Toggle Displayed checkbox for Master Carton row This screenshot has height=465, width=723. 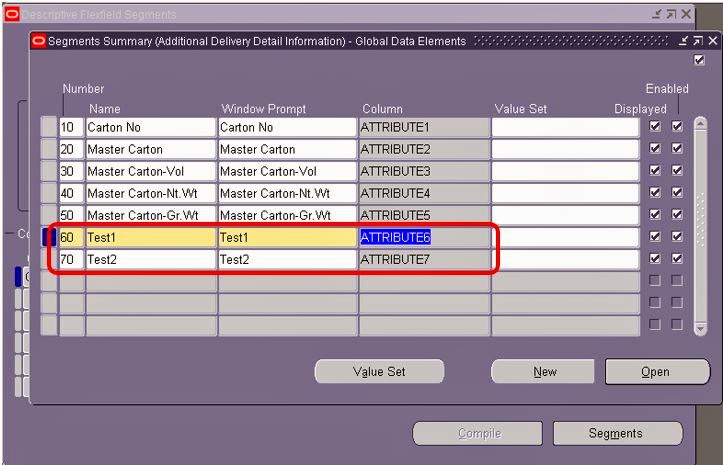tap(655, 148)
